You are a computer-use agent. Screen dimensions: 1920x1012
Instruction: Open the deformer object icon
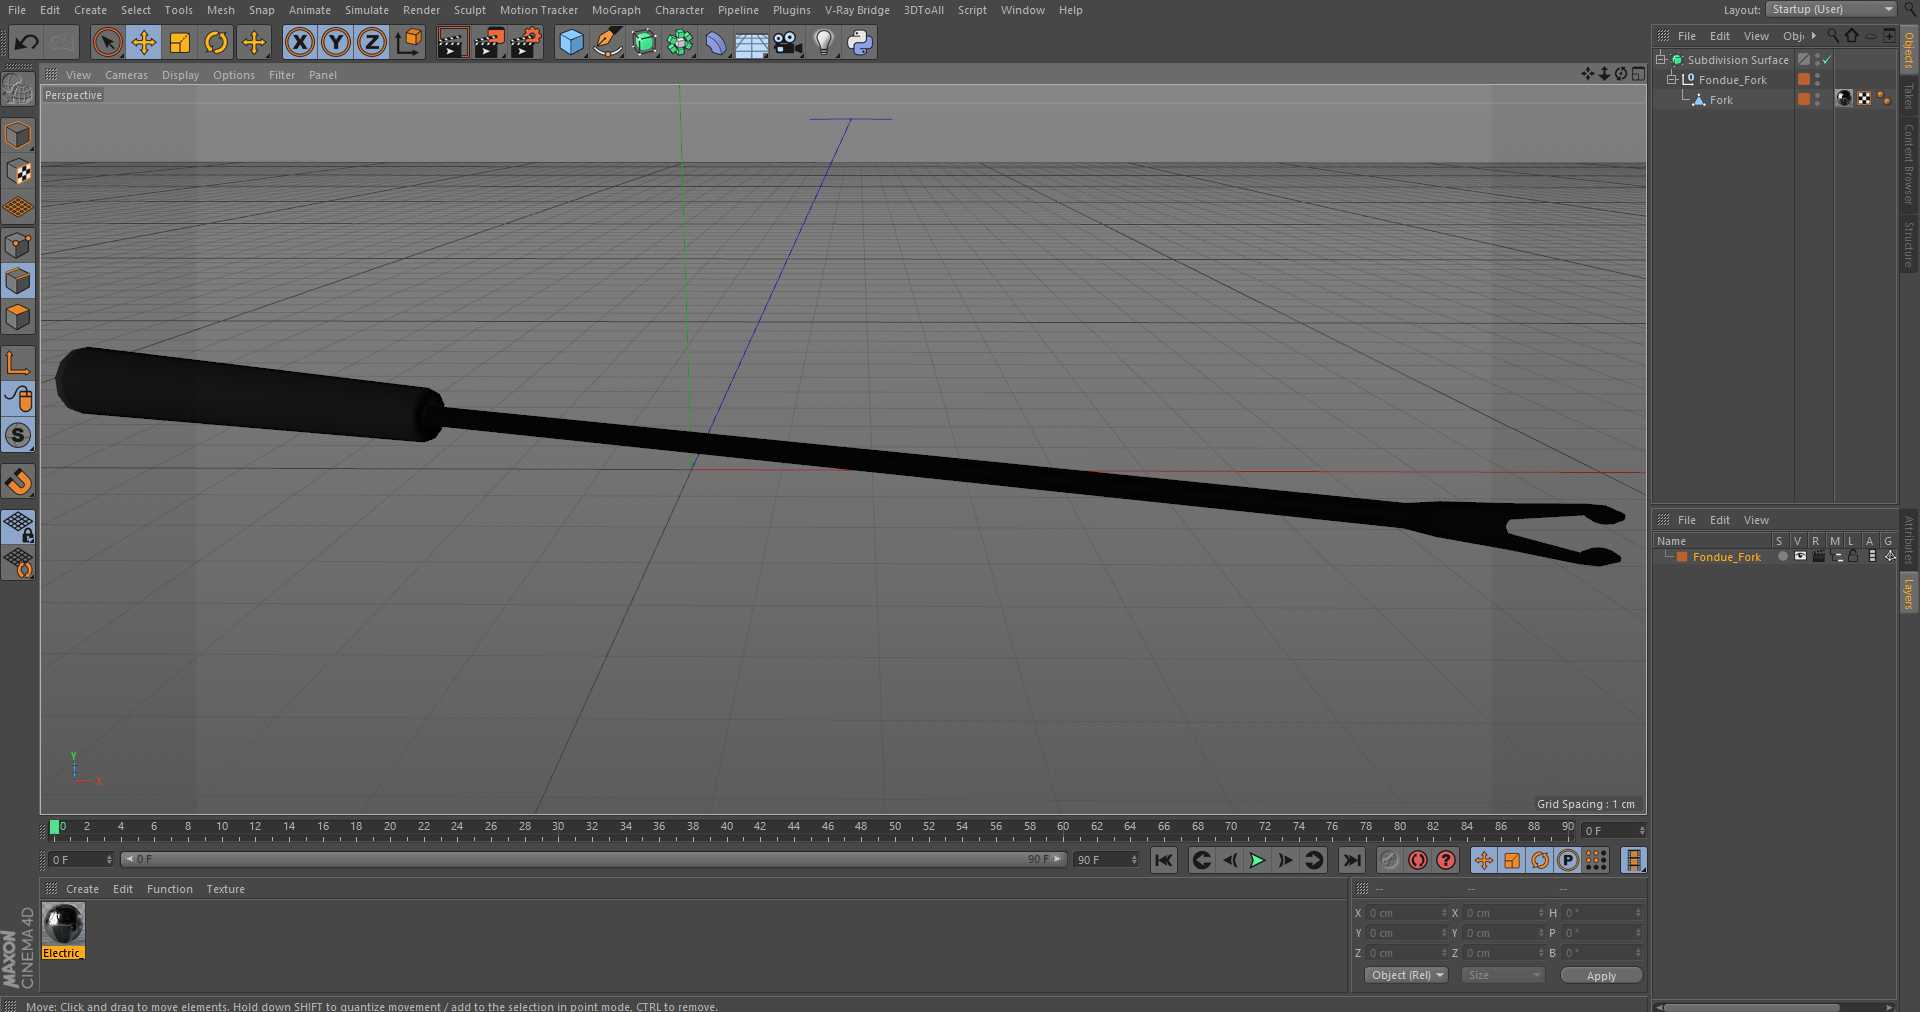[716, 42]
